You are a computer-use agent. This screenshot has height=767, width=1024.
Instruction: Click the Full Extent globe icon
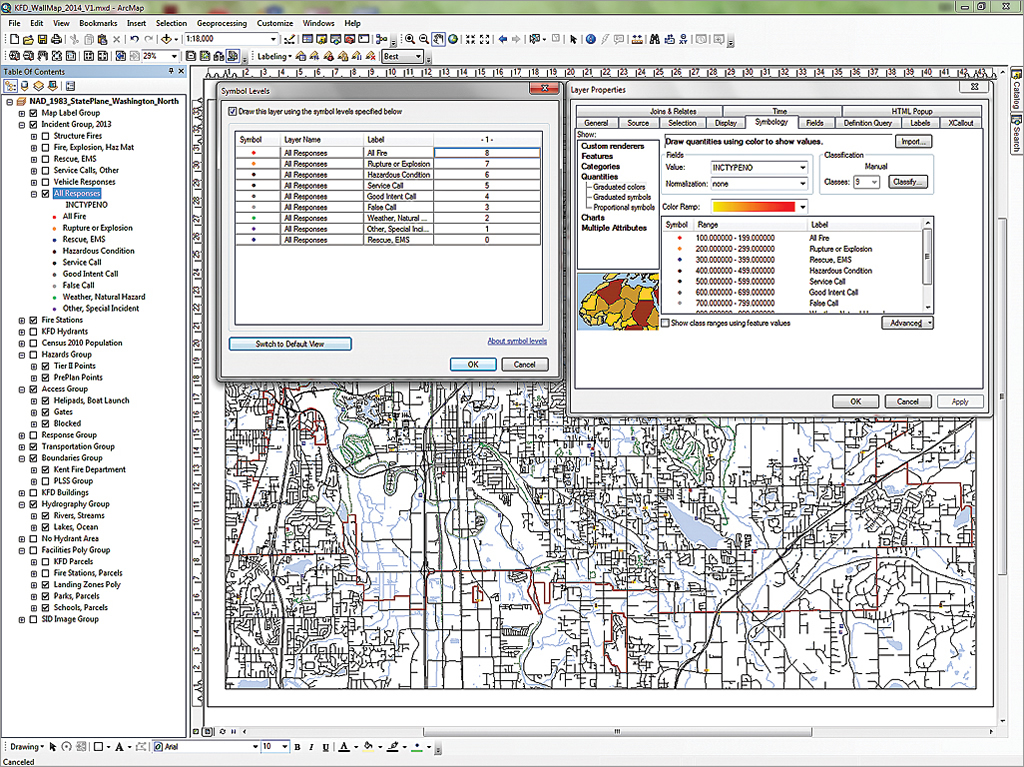[x=453, y=39]
